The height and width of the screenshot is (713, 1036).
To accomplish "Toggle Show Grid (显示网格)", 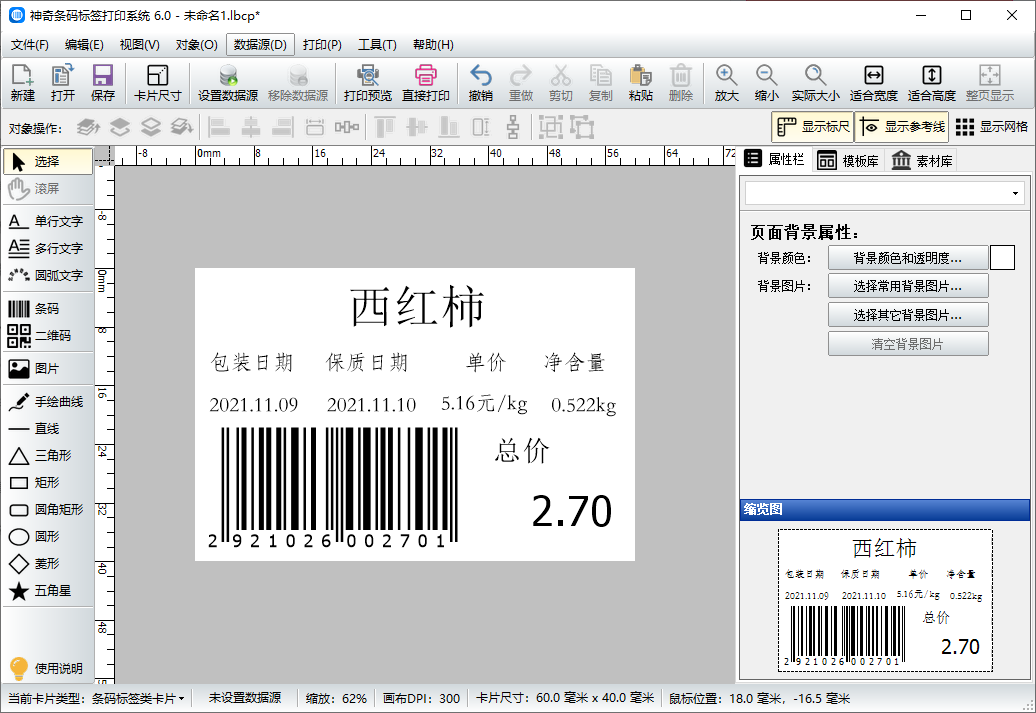I will 992,127.
